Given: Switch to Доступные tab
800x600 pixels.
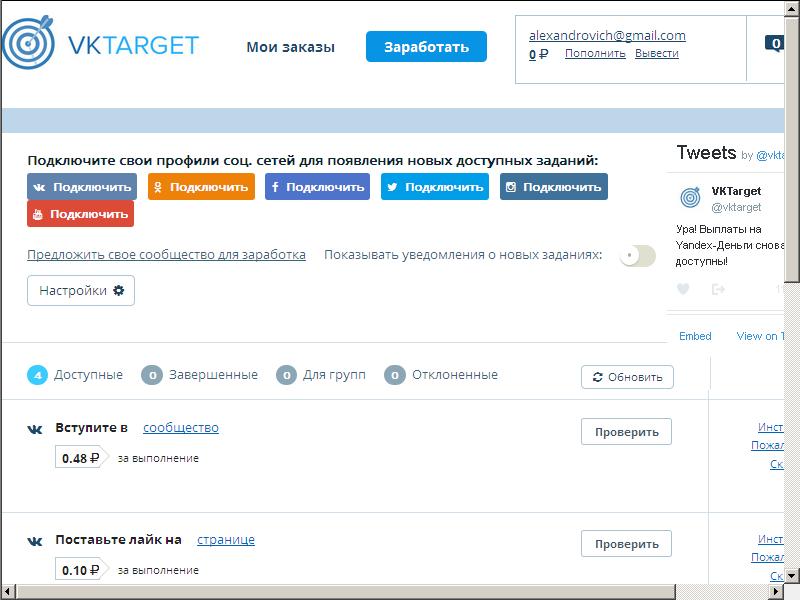Looking at the screenshot, I should [75, 375].
